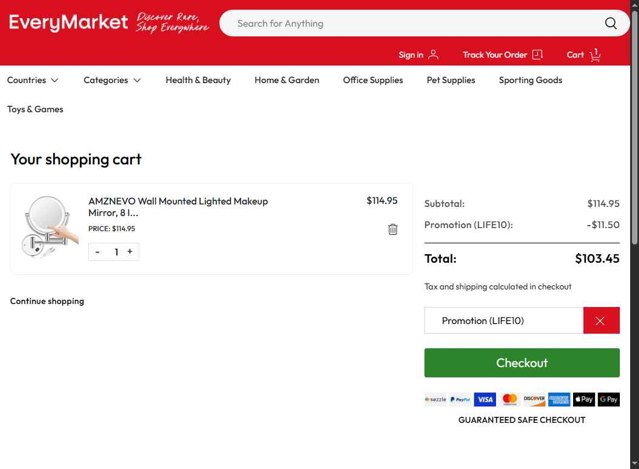Decrease mirror quantity with minus button

tap(97, 252)
